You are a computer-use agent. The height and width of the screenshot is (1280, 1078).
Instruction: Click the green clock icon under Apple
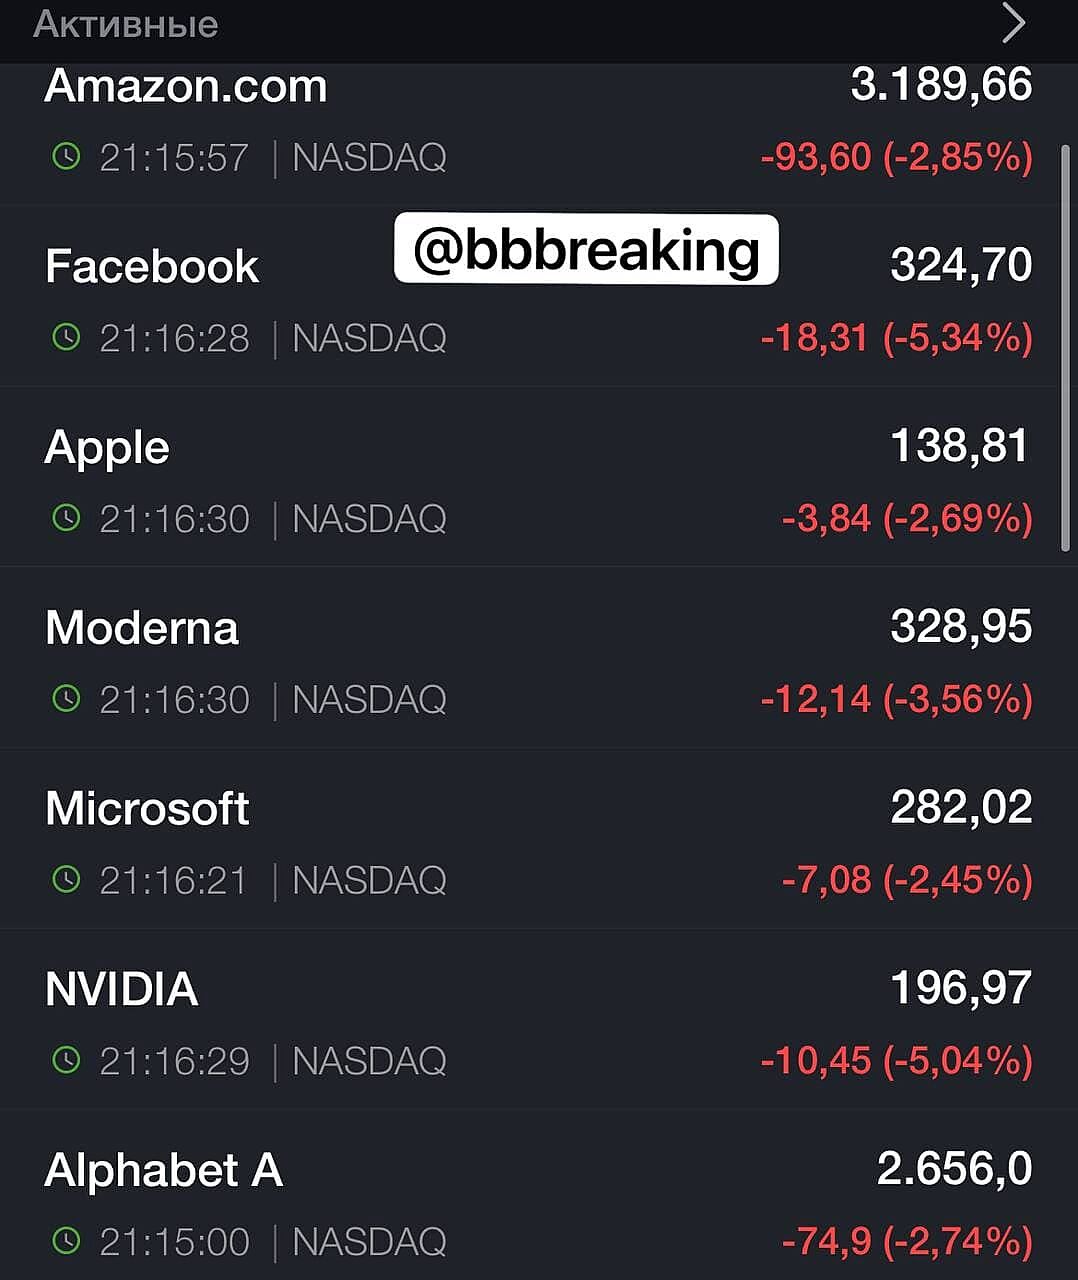[x=66, y=518]
